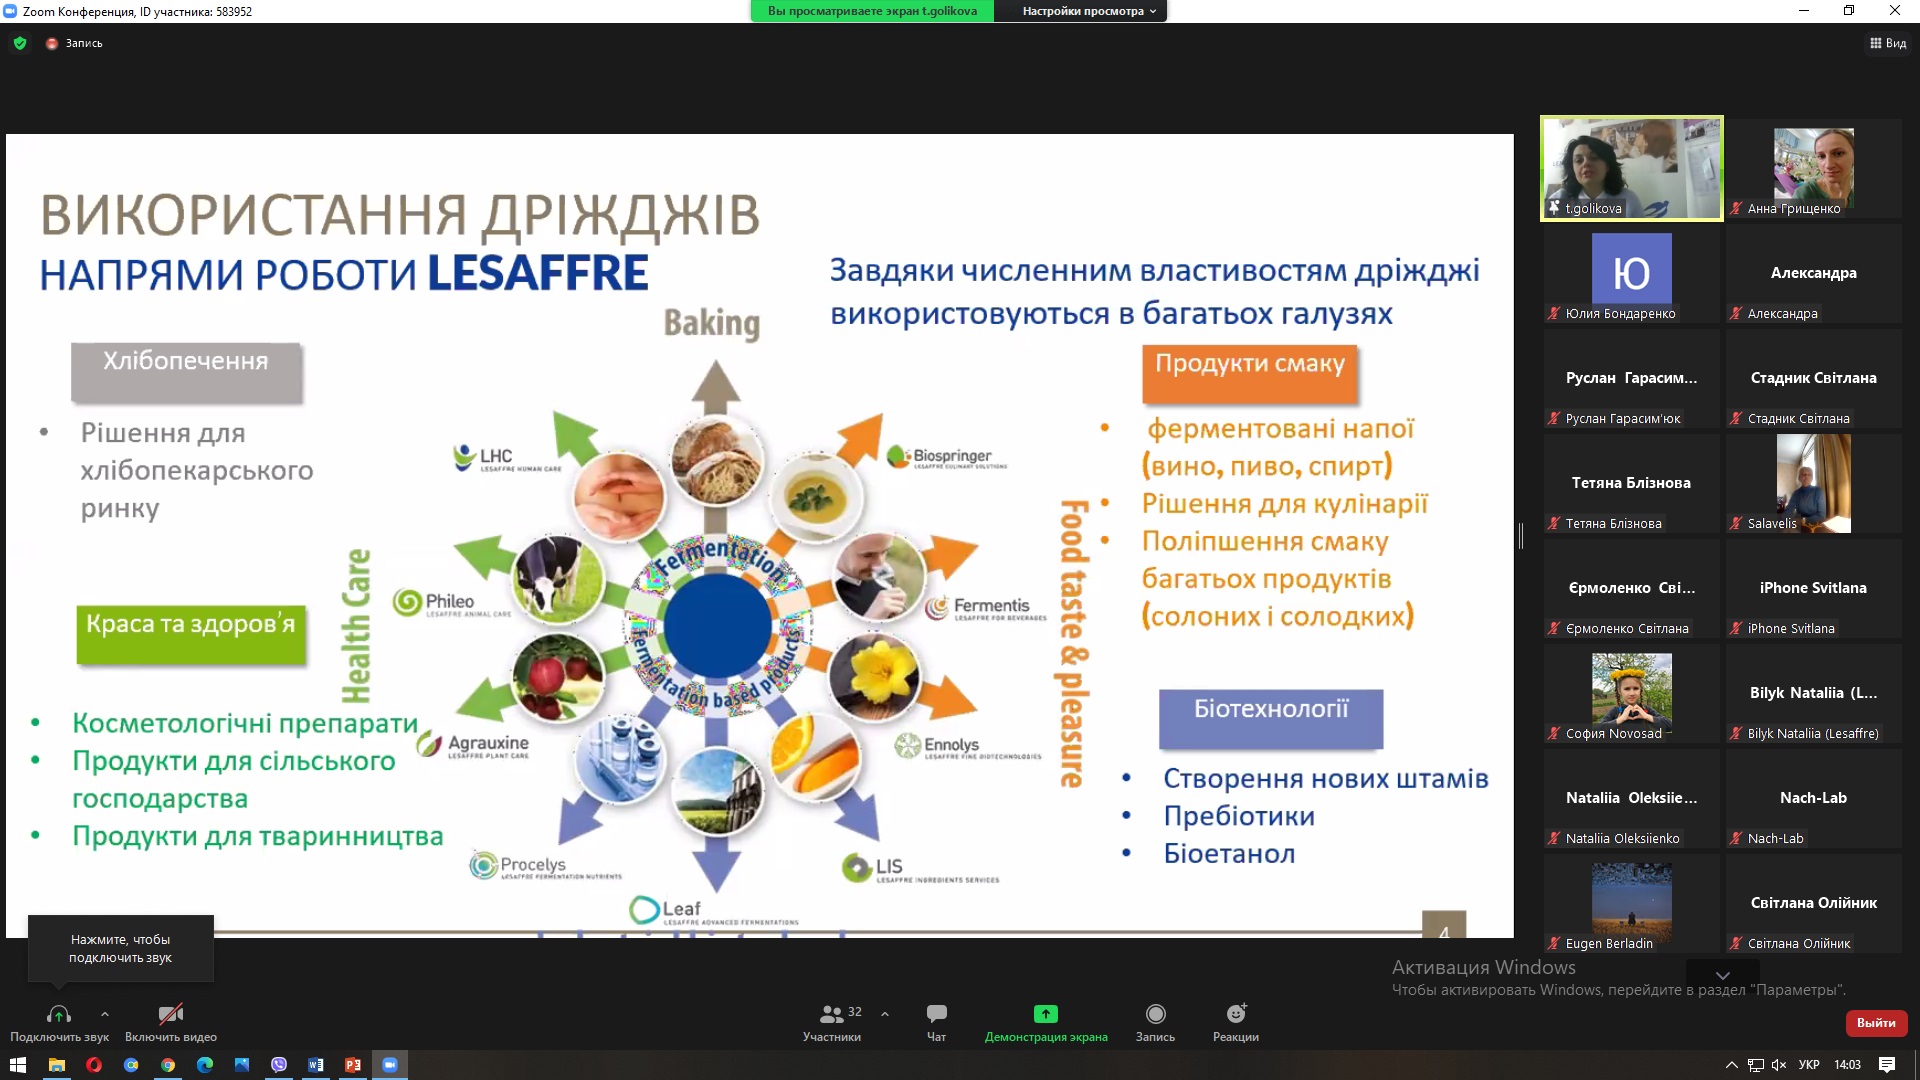Image resolution: width=1920 pixels, height=1080 pixels.
Task: Expand the Настройки просмотра dropdown
Action: tap(1088, 11)
